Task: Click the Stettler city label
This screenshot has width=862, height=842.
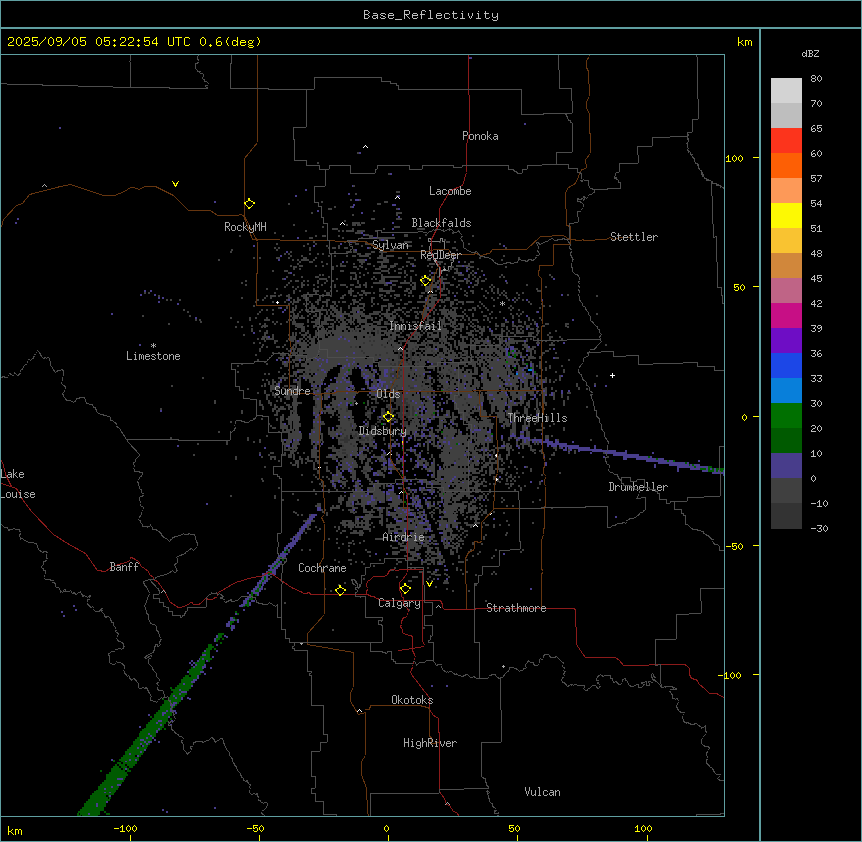Action: (x=634, y=237)
